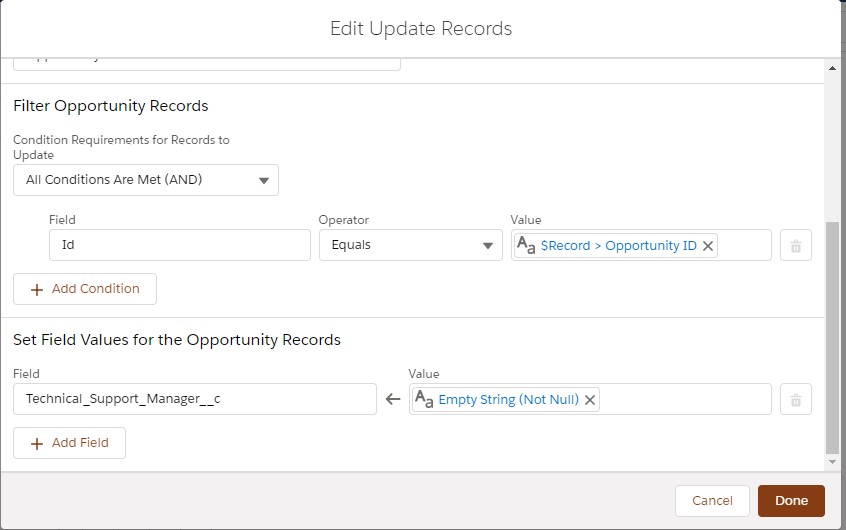The width and height of the screenshot is (846, 530).
Task: Remove the Empty String (Not Null) pill
Action: pos(590,400)
